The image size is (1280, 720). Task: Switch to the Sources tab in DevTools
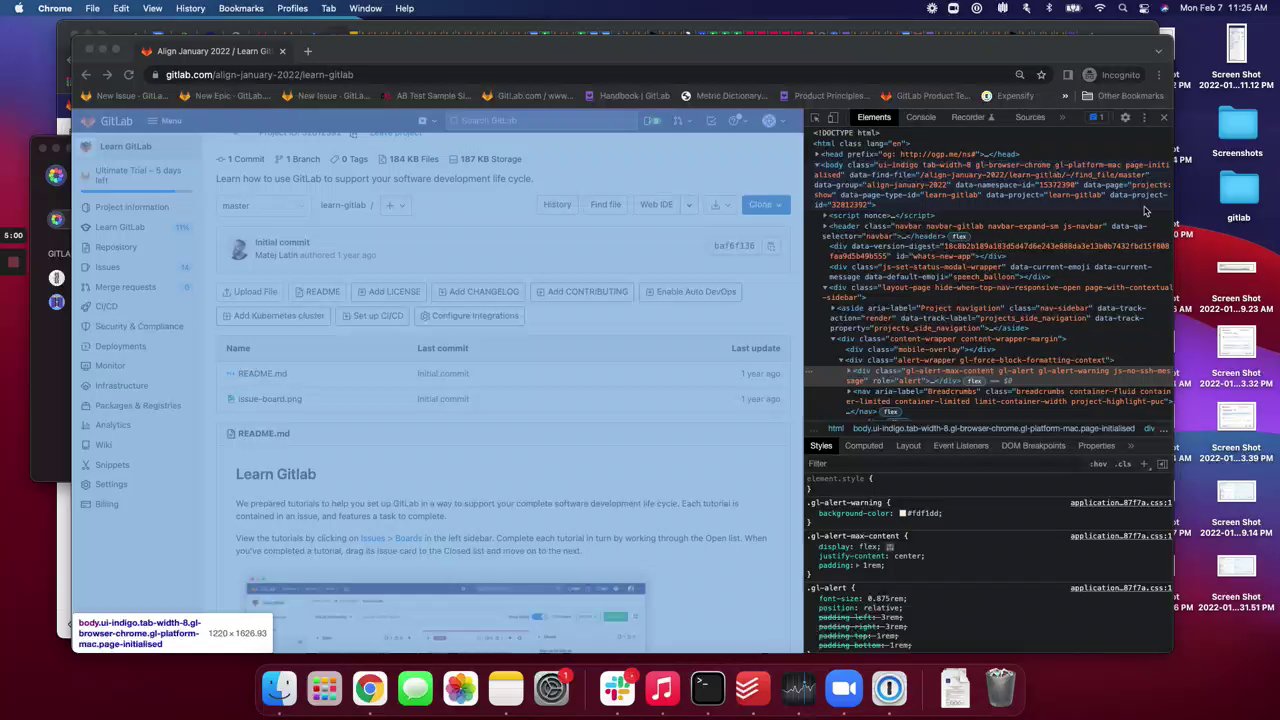(1030, 118)
